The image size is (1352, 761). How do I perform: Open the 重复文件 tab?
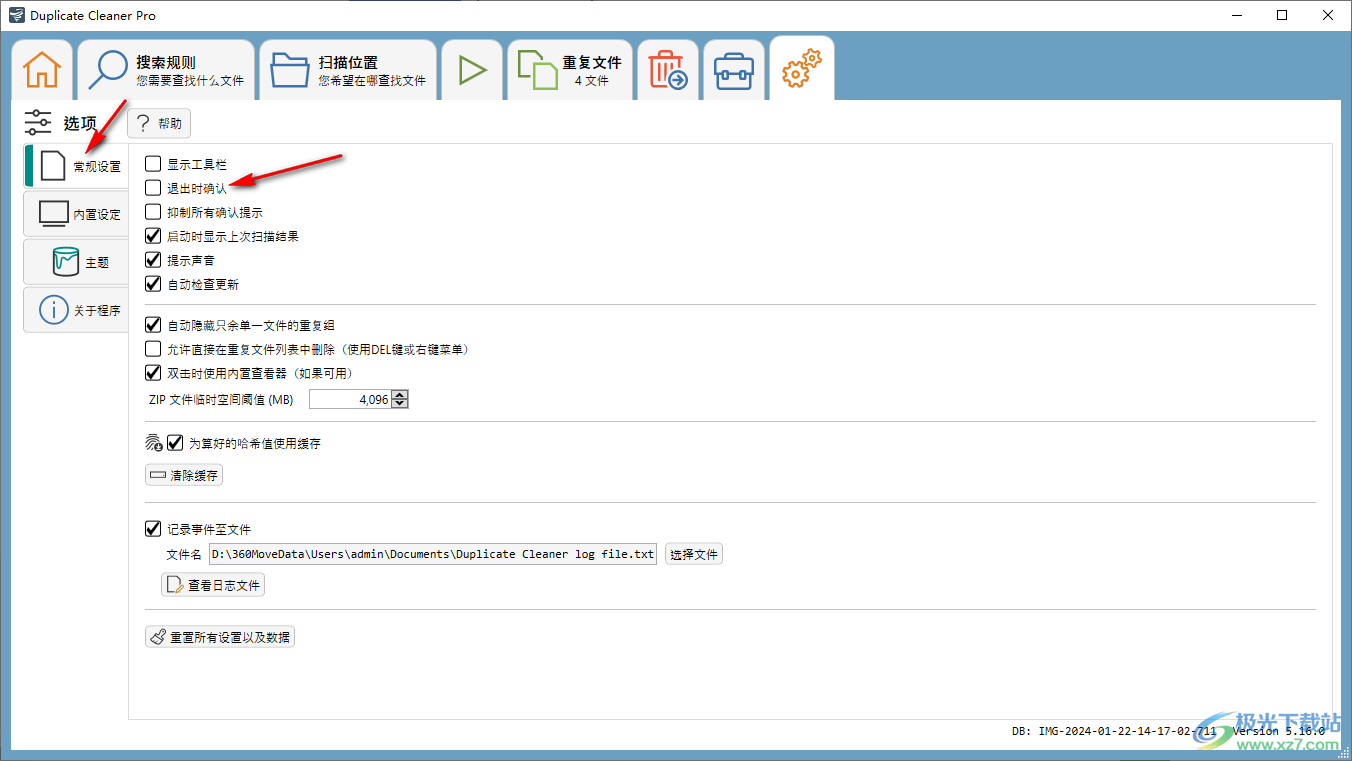pos(570,70)
